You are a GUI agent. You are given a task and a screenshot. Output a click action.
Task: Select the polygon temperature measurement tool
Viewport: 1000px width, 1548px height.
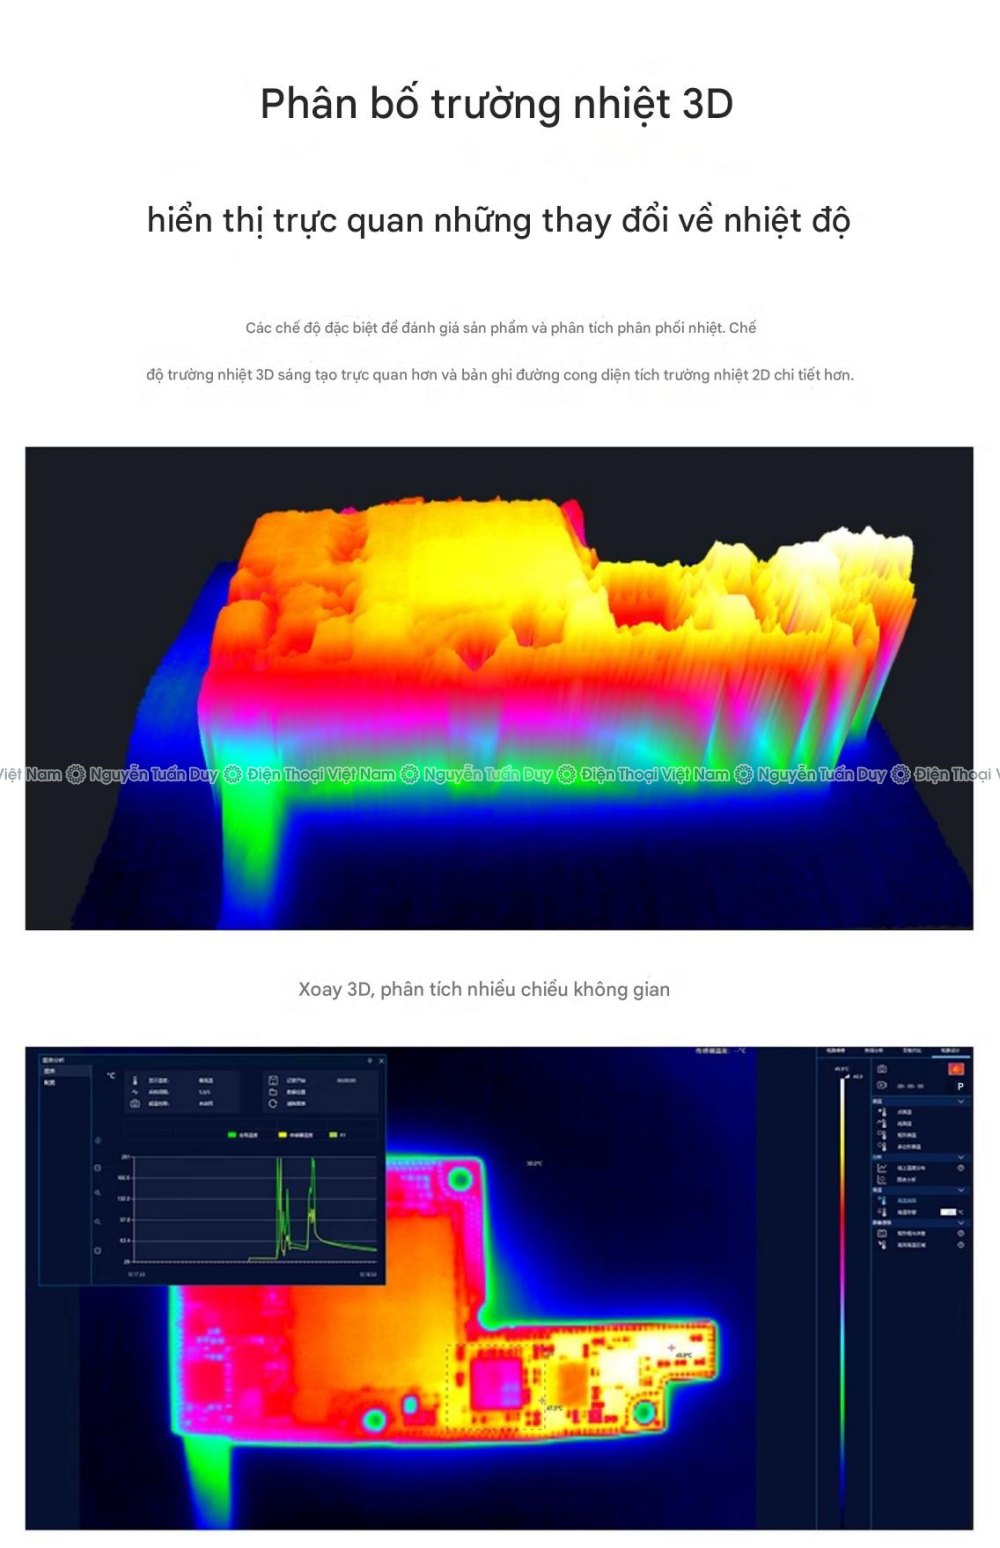(882, 1146)
